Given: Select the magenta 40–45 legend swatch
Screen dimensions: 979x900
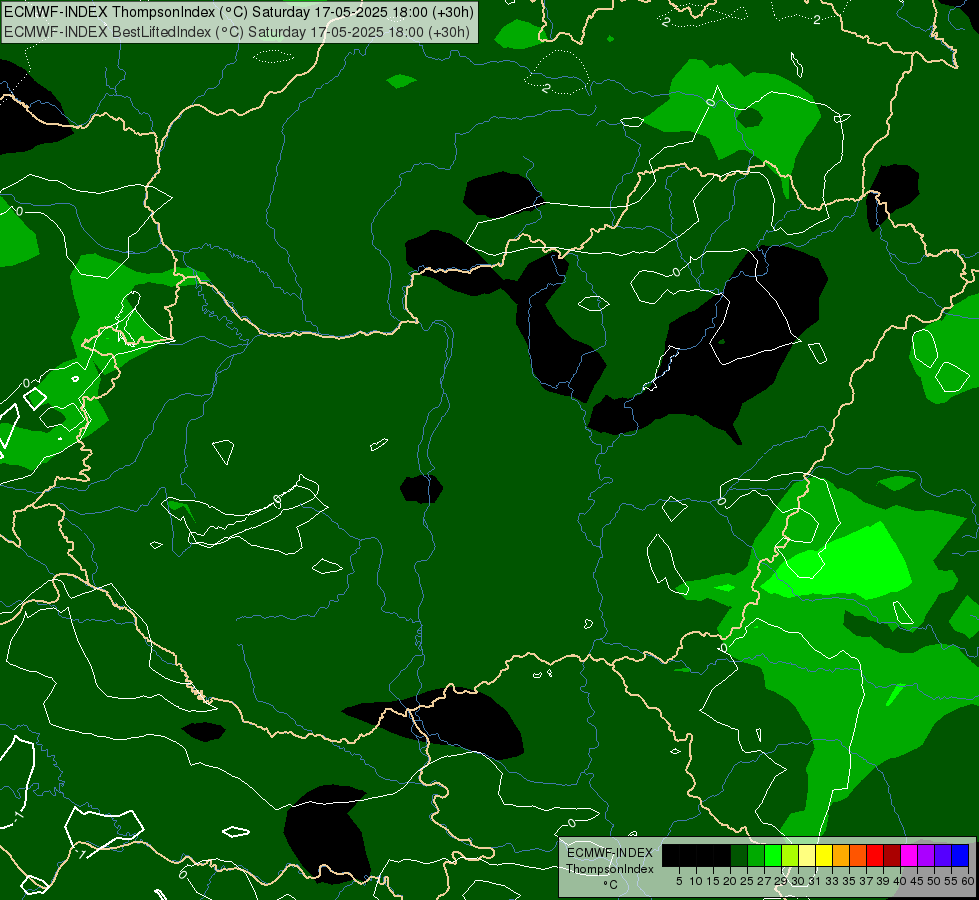Looking at the screenshot, I should click(909, 855).
